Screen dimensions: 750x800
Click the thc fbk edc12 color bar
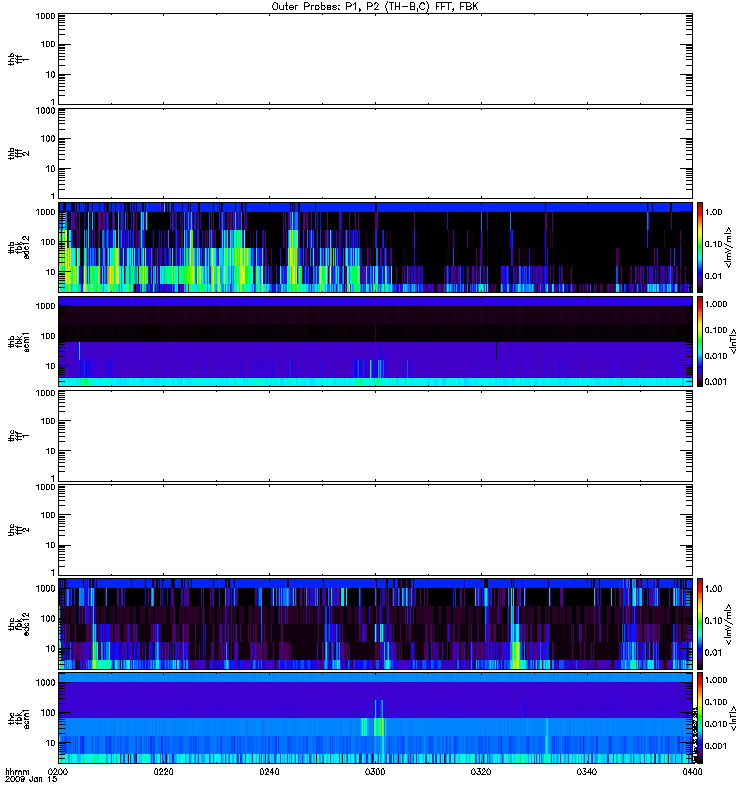tap(700, 624)
